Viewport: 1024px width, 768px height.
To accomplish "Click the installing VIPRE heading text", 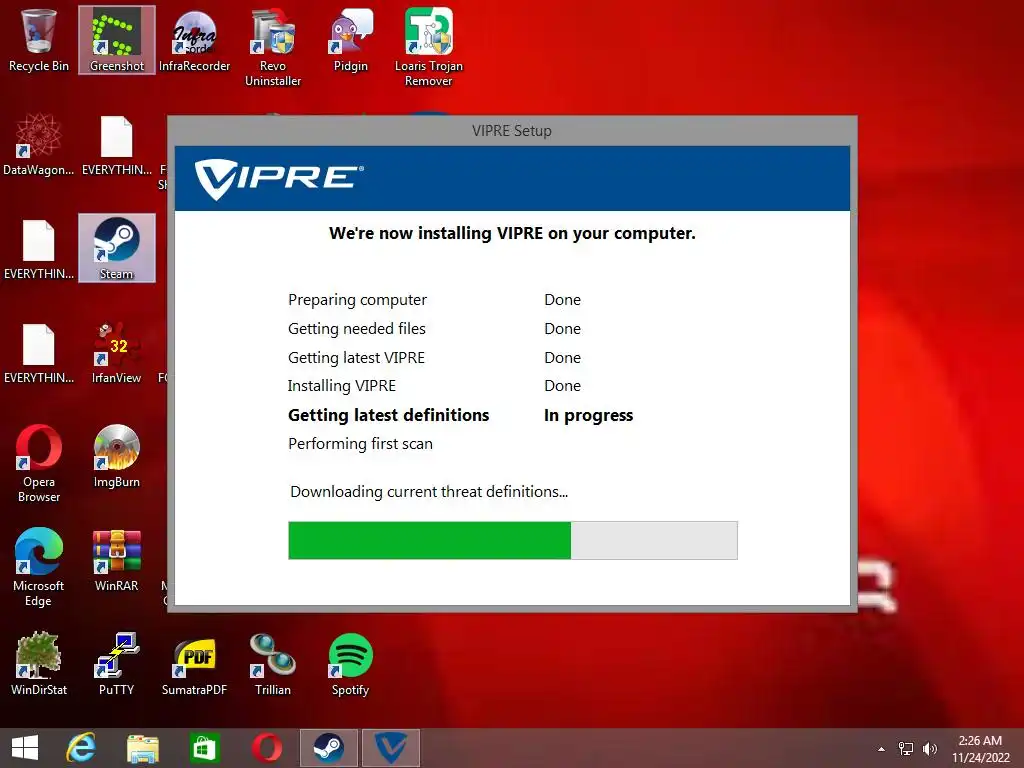I will 512,233.
